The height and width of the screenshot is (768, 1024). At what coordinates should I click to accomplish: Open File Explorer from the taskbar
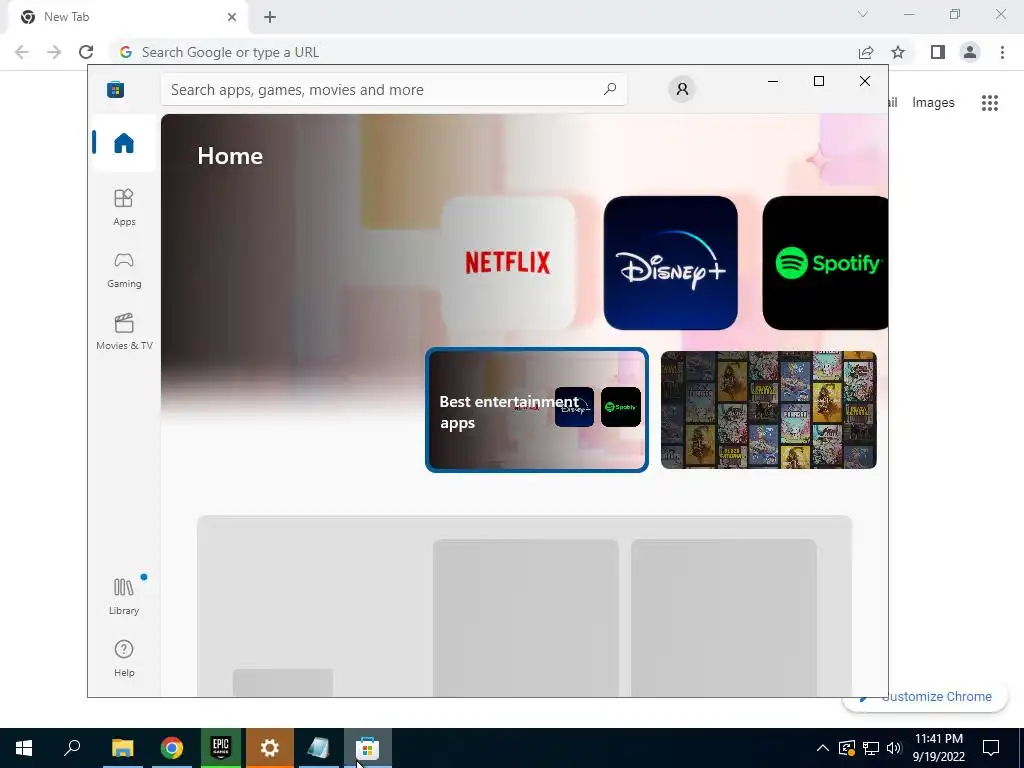[x=122, y=748]
